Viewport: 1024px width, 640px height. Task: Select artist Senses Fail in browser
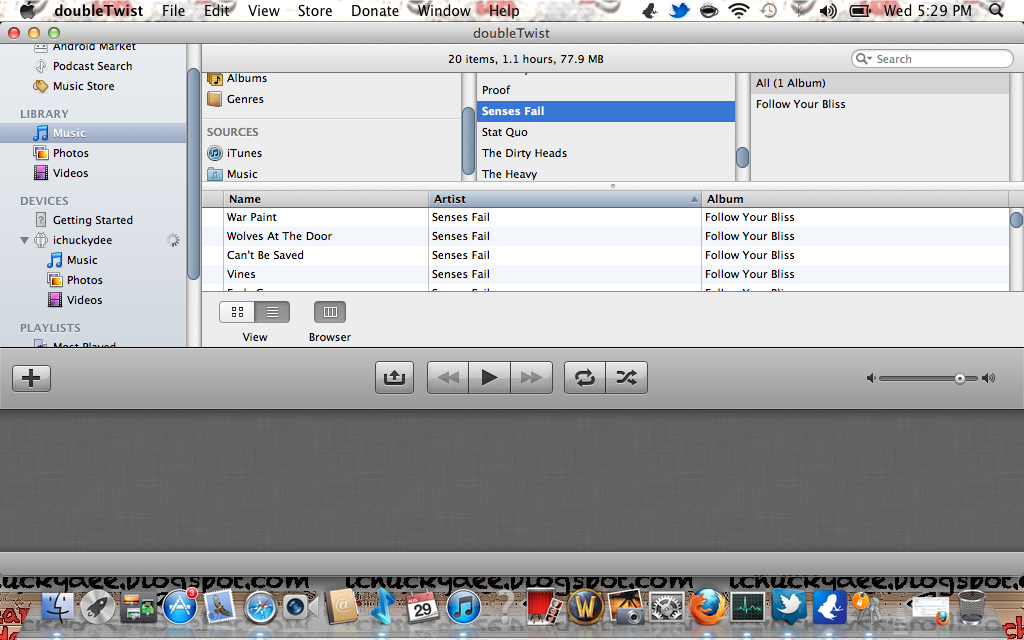point(605,111)
